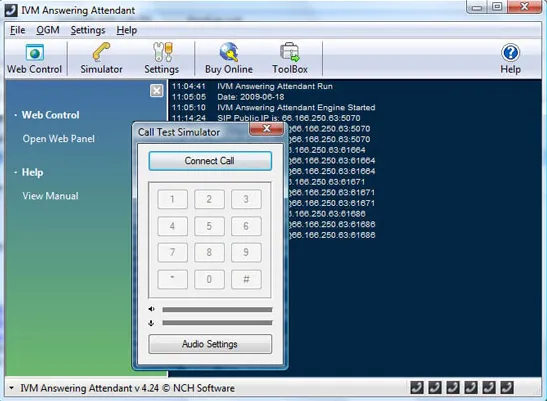Open Audio Settings in the simulator
This screenshot has width=547, height=401.
click(x=210, y=344)
